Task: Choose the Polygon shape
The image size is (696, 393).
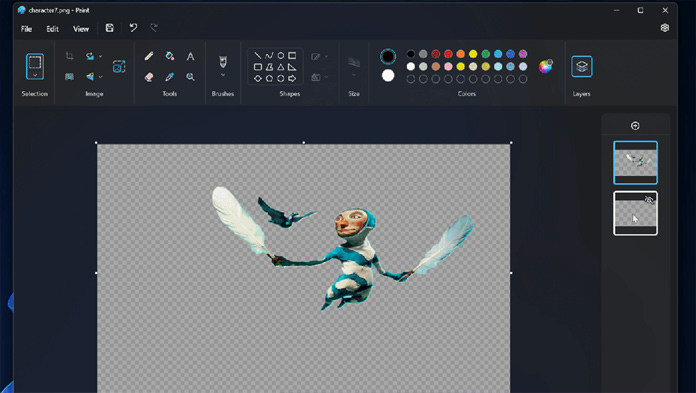Action: coord(269,67)
